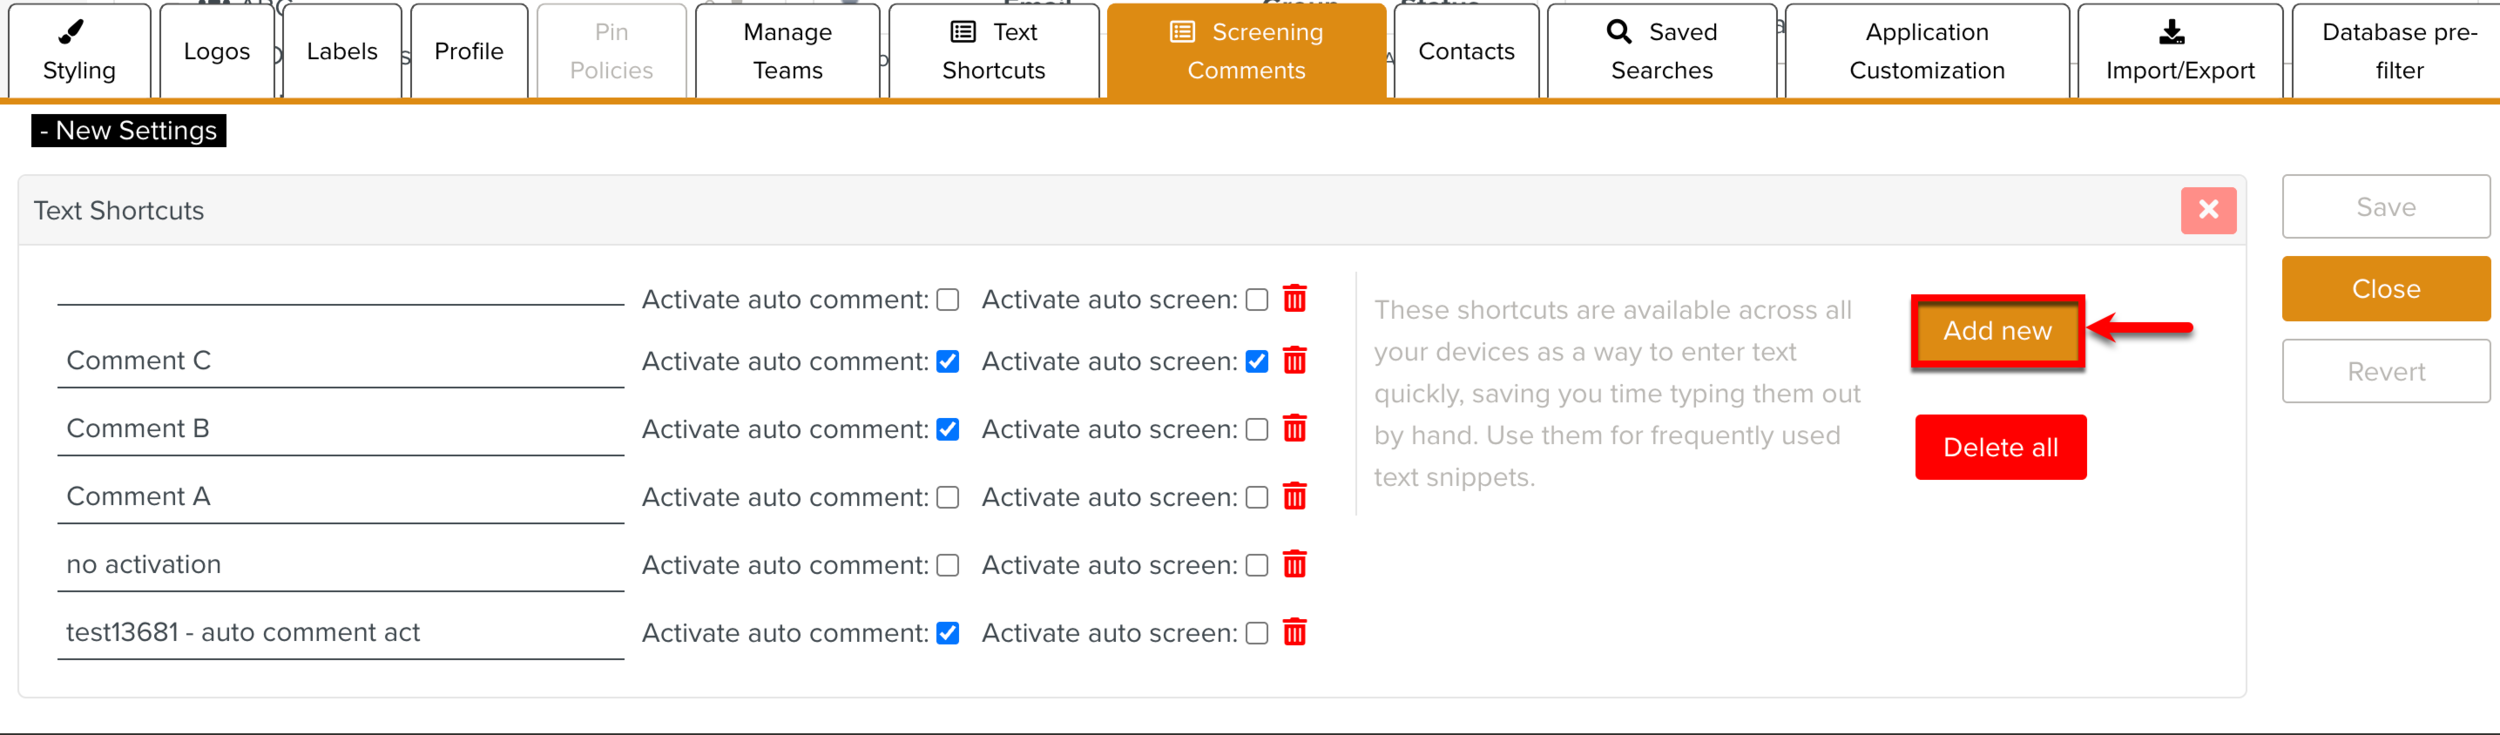Viewport: 2500px width, 735px height.
Task: Click the orange Close button
Action: point(2385,289)
